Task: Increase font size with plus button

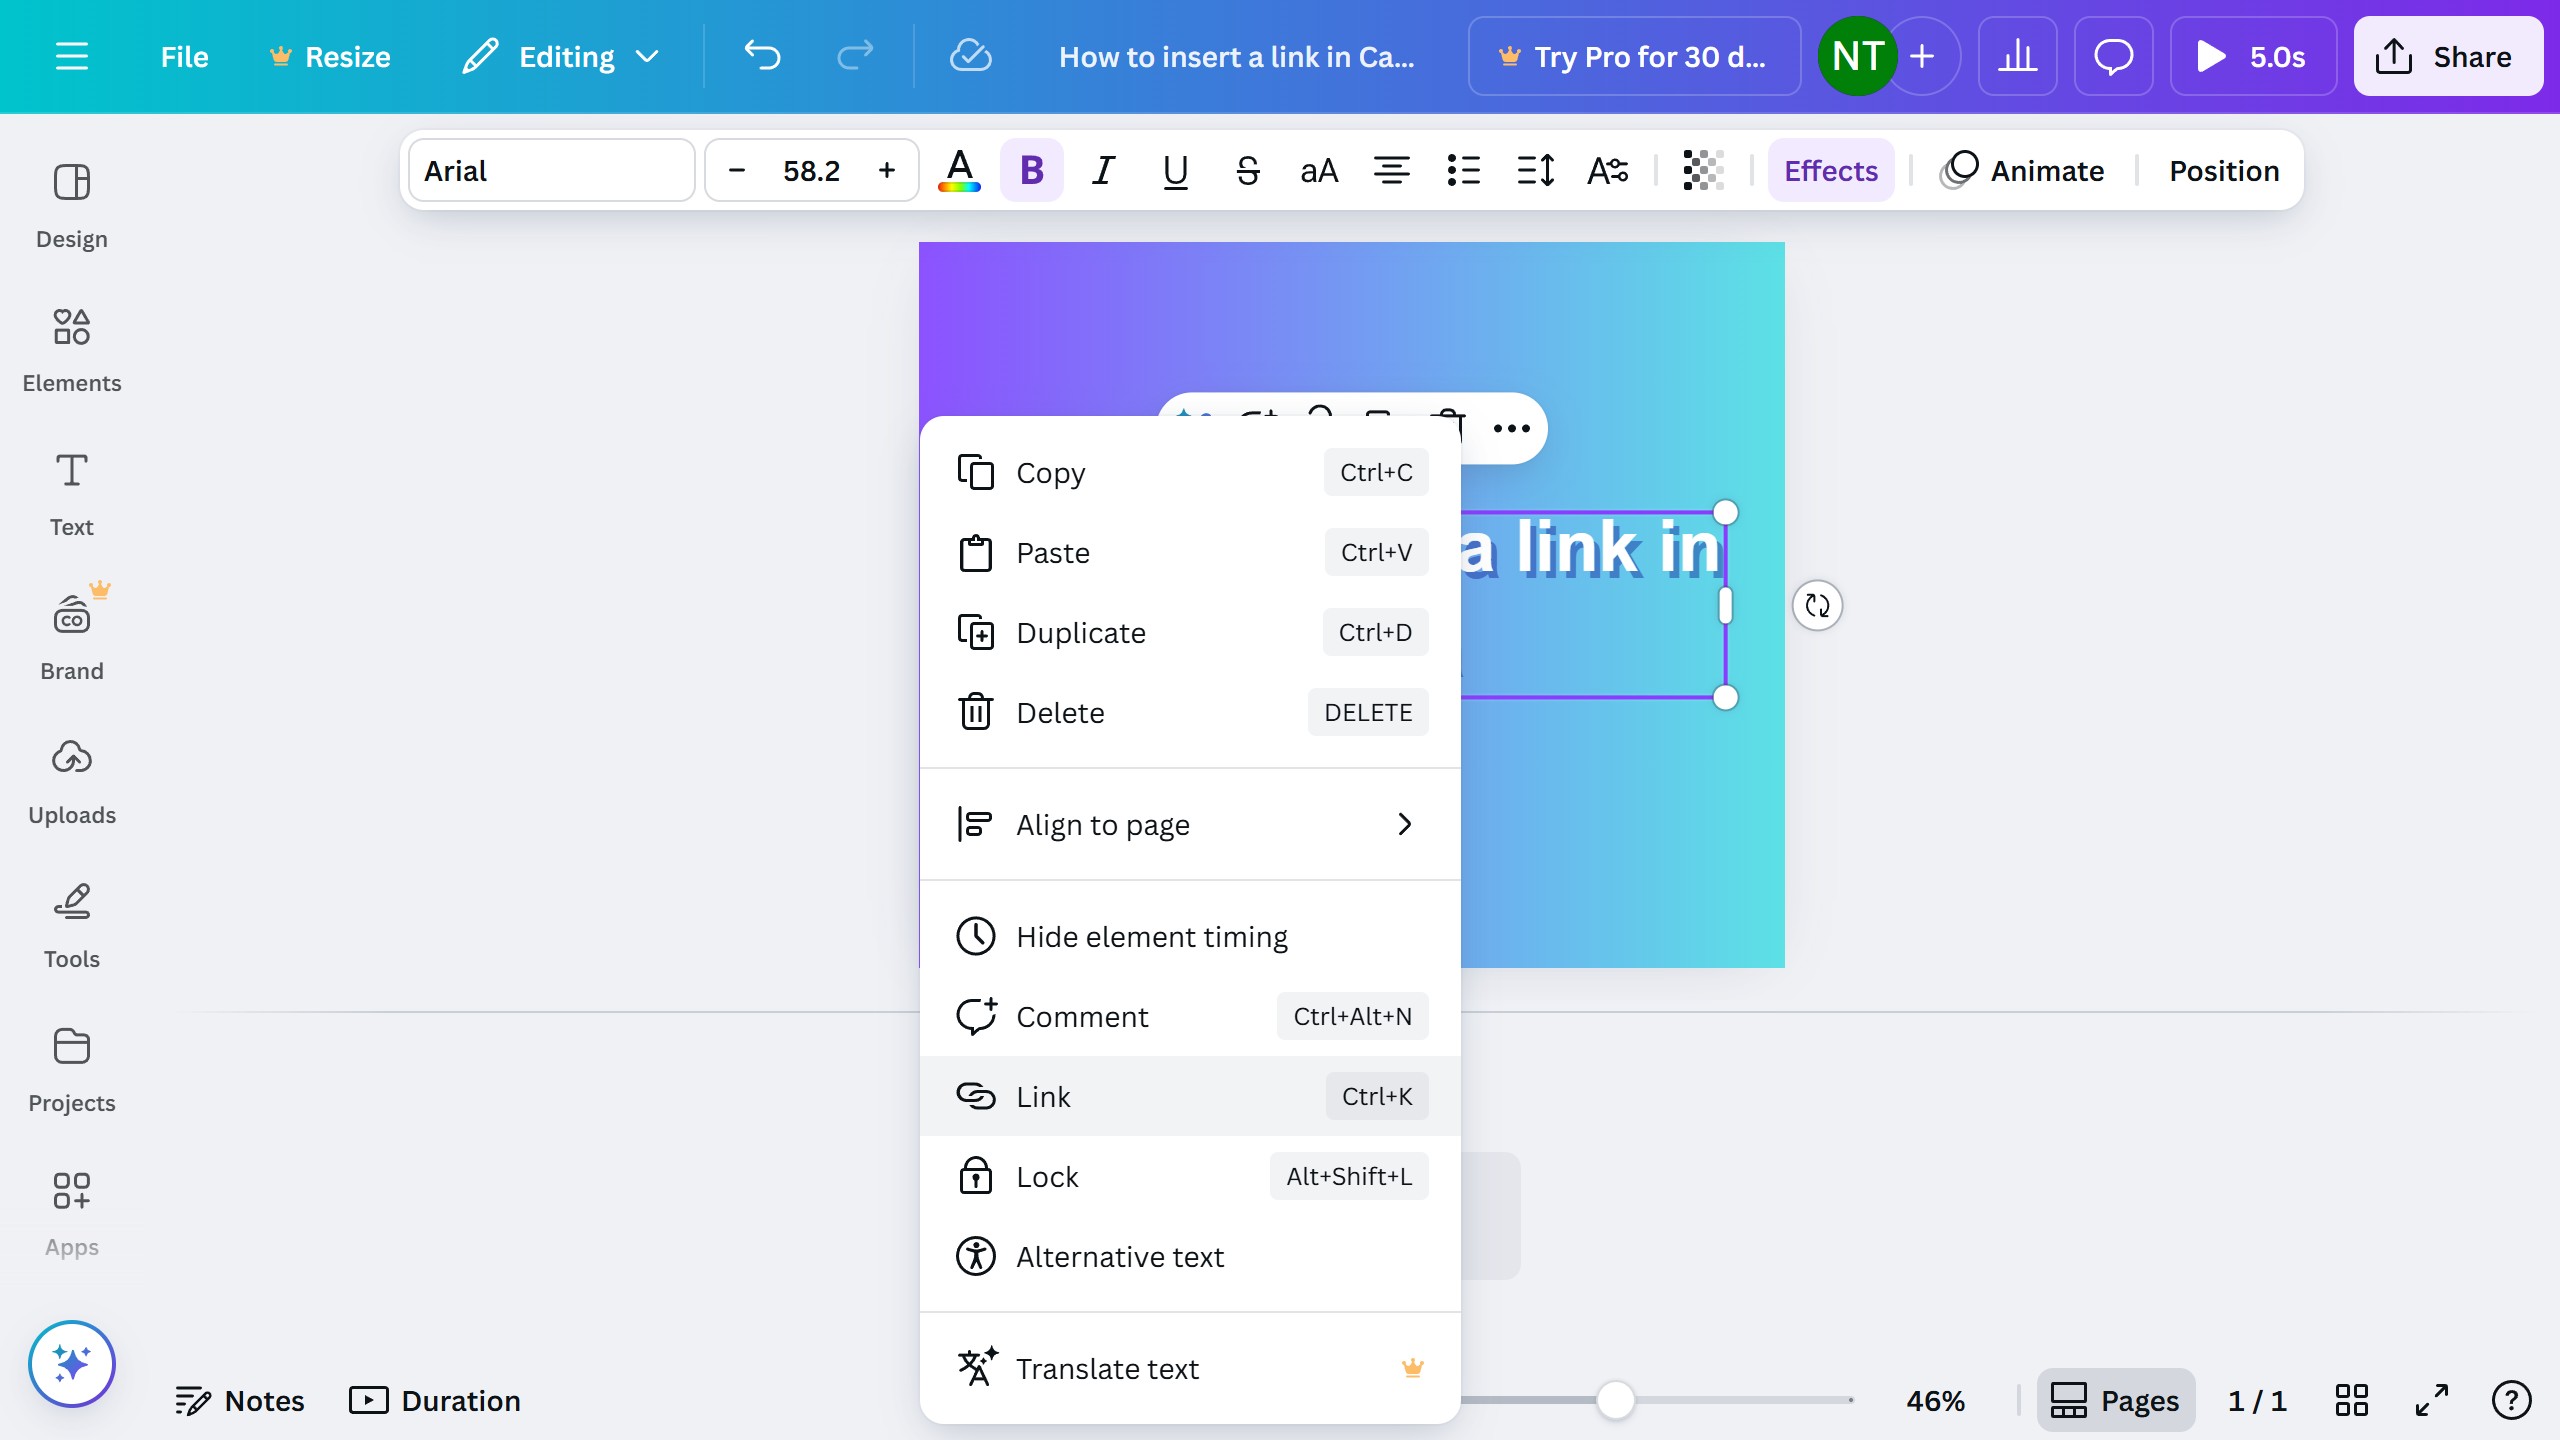Action: (x=886, y=170)
